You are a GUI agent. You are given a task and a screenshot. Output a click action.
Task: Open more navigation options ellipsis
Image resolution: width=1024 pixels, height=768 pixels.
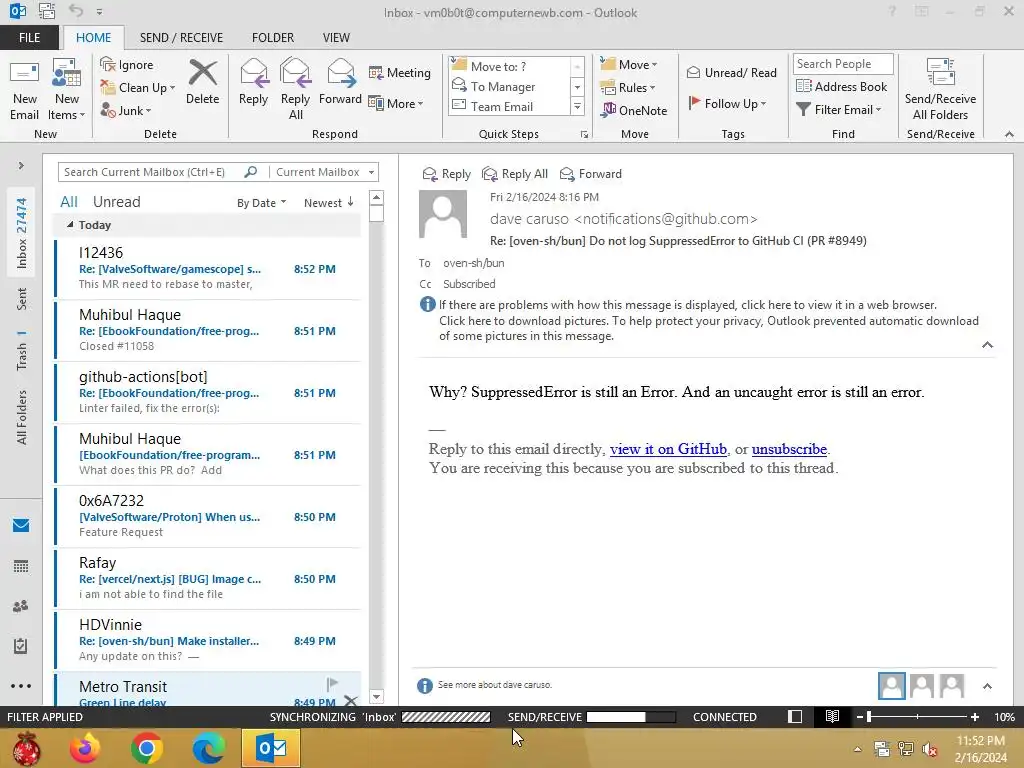pyautogui.click(x=21, y=686)
